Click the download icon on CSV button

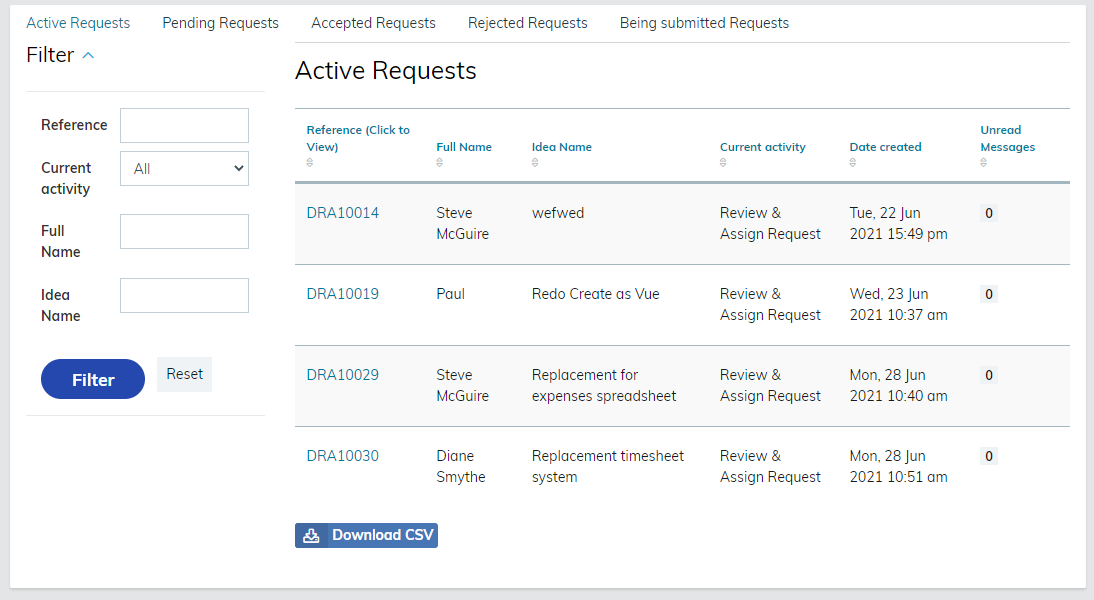pyautogui.click(x=311, y=536)
